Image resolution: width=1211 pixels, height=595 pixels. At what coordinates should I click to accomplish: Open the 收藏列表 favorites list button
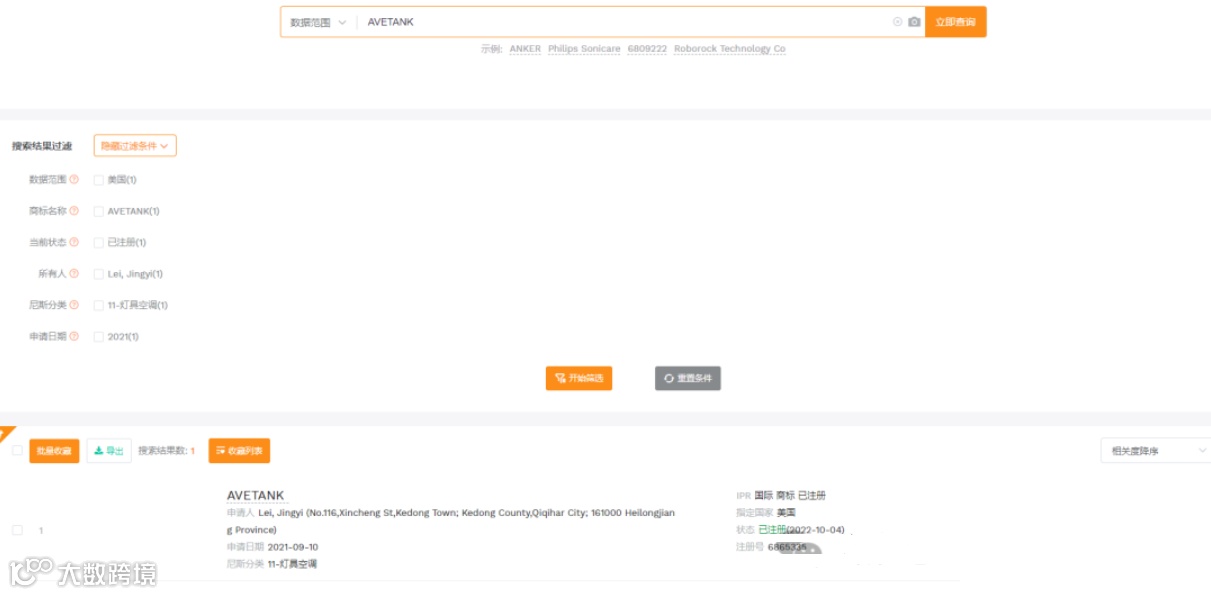[x=239, y=451]
